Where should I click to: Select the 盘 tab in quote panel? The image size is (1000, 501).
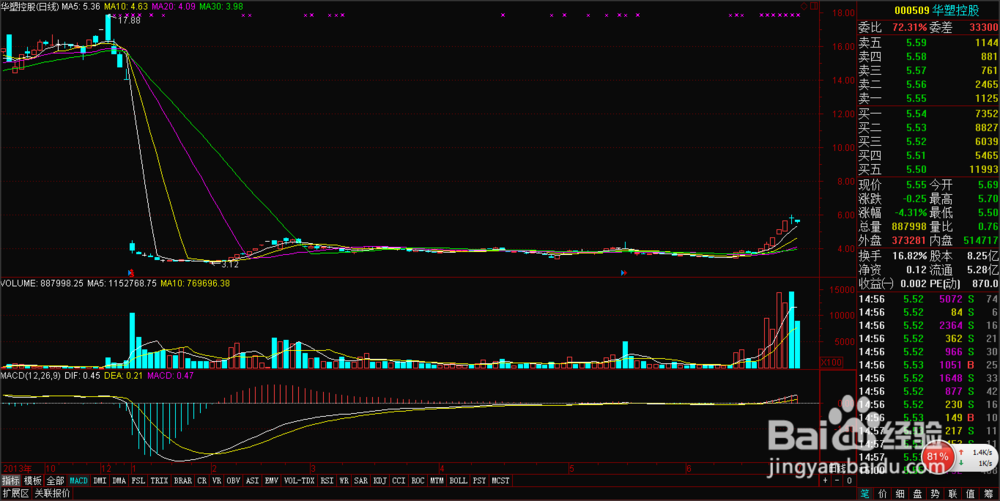918,493
